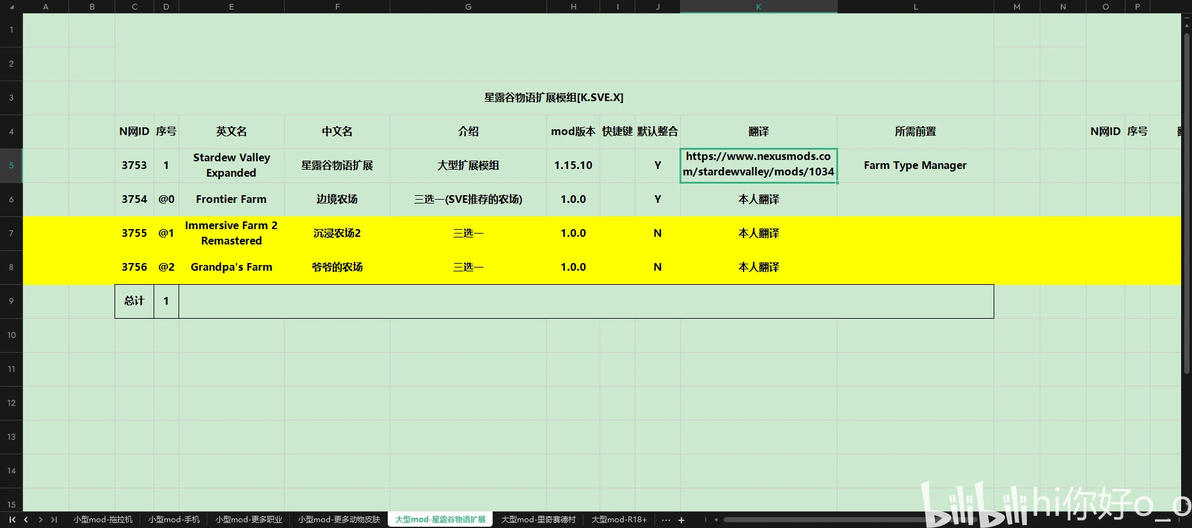This screenshot has width=1192, height=528.
Task: Open the more sheets ellipsis menu
Action: tap(666, 520)
